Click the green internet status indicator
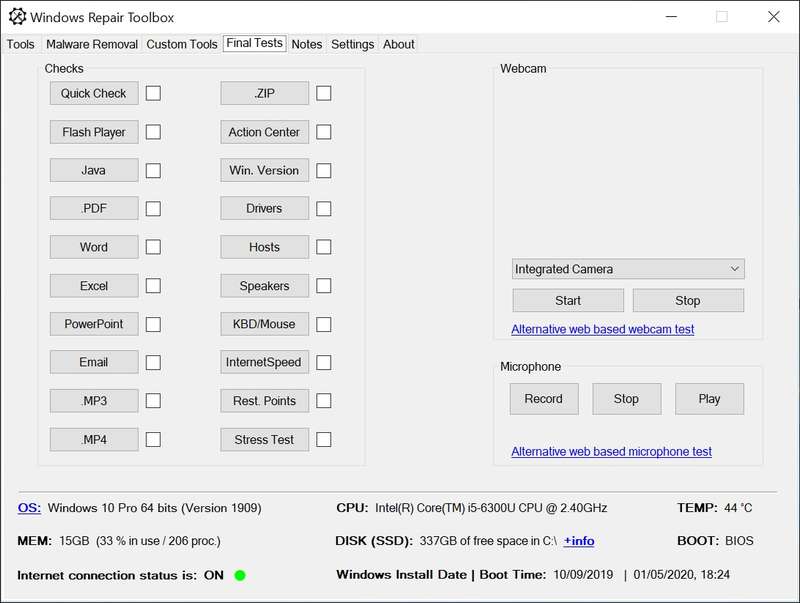Screen dimensions: 800x603 pyautogui.click(x=240, y=575)
